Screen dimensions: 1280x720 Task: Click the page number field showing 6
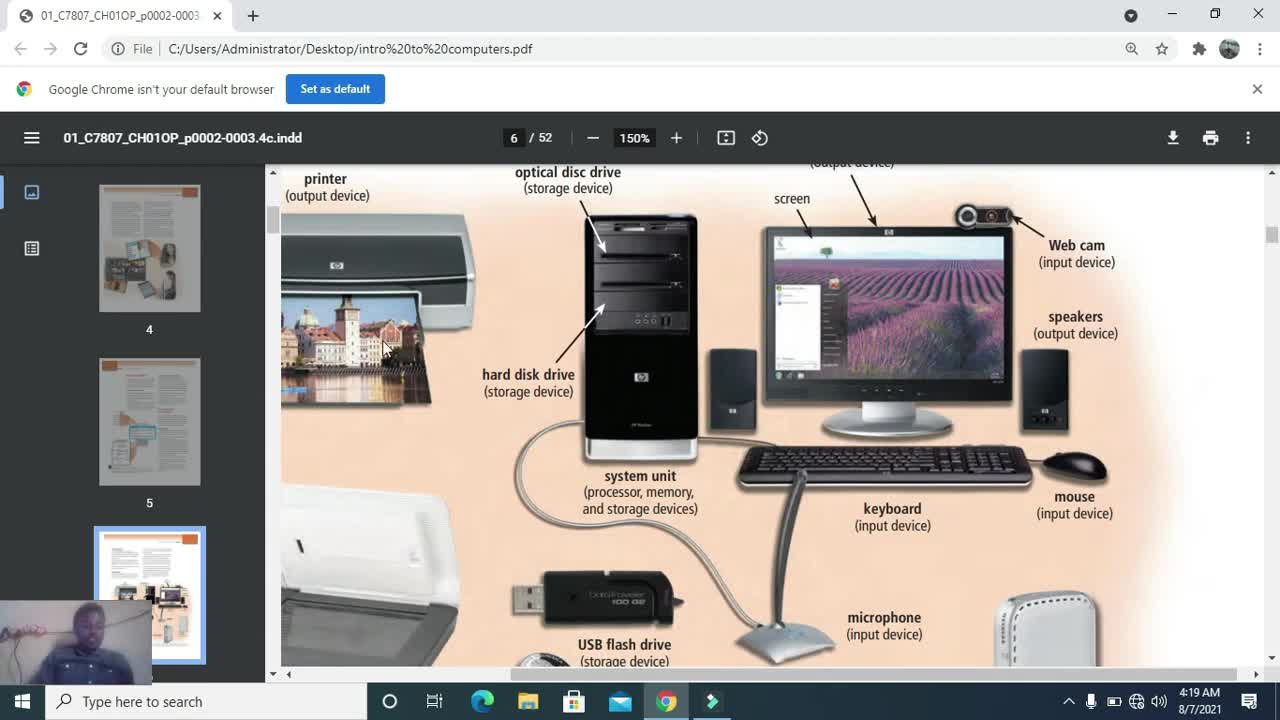[x=513, y=138]
